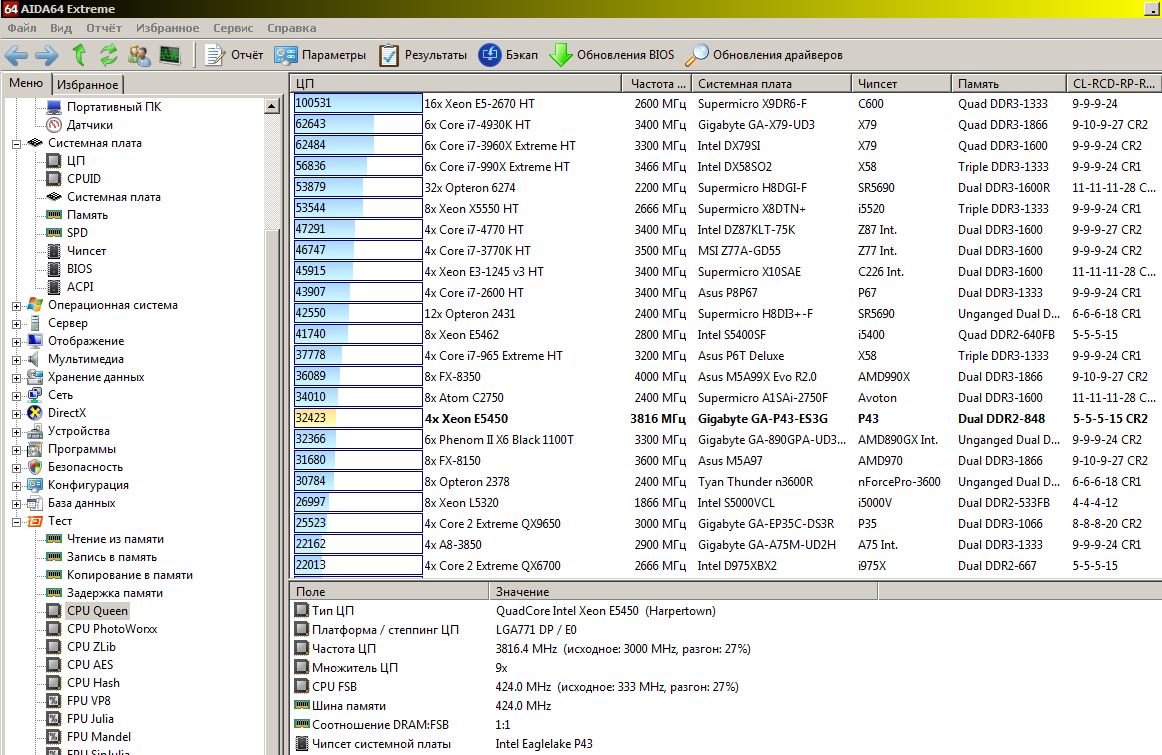Expand the Операционная система tree node
Image resolution: width=1162 pixels, height=755 pixels.
(16, 305)
